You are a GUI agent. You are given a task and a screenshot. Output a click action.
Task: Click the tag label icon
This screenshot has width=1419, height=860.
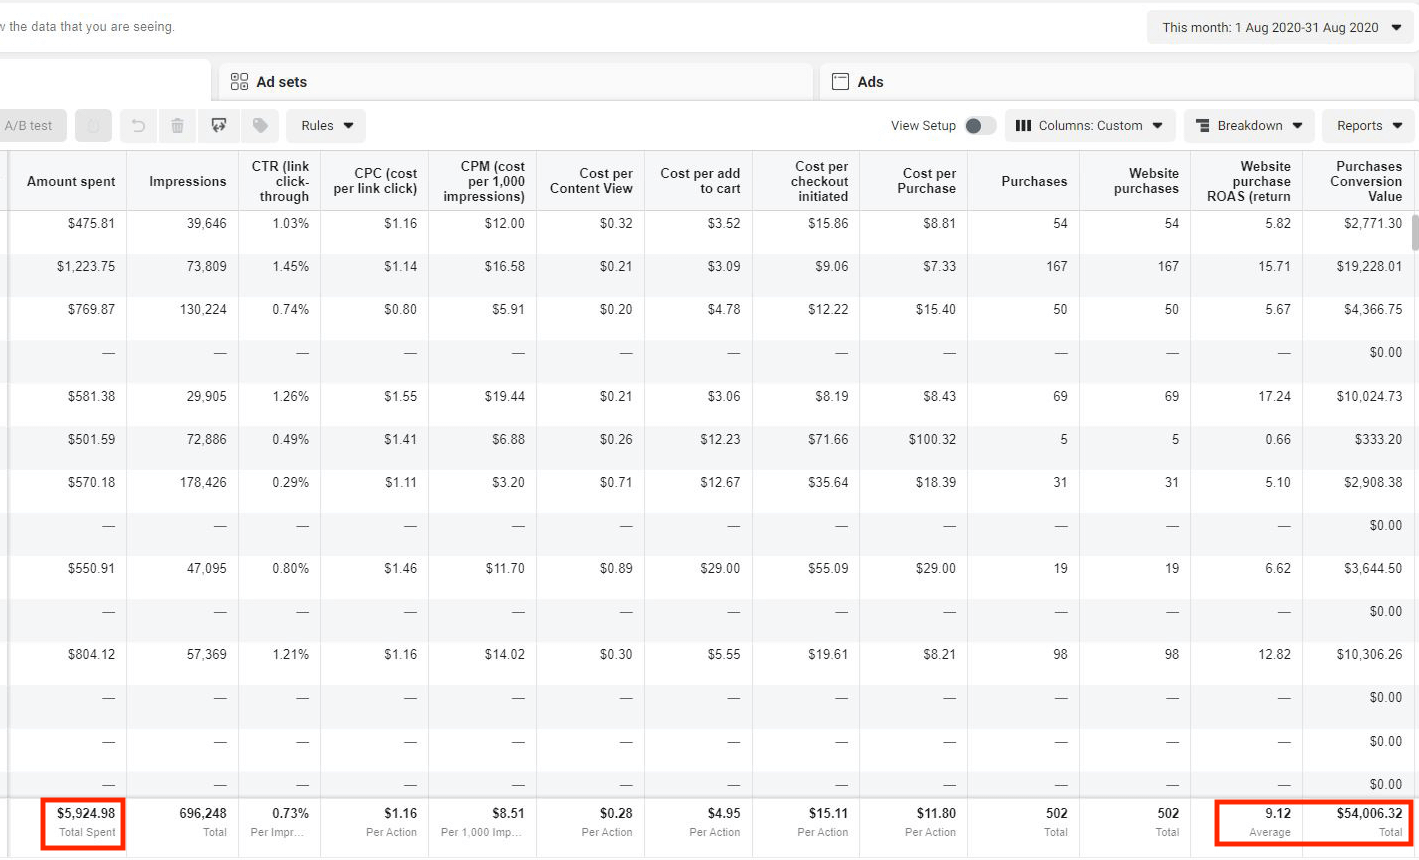(260, 126)
